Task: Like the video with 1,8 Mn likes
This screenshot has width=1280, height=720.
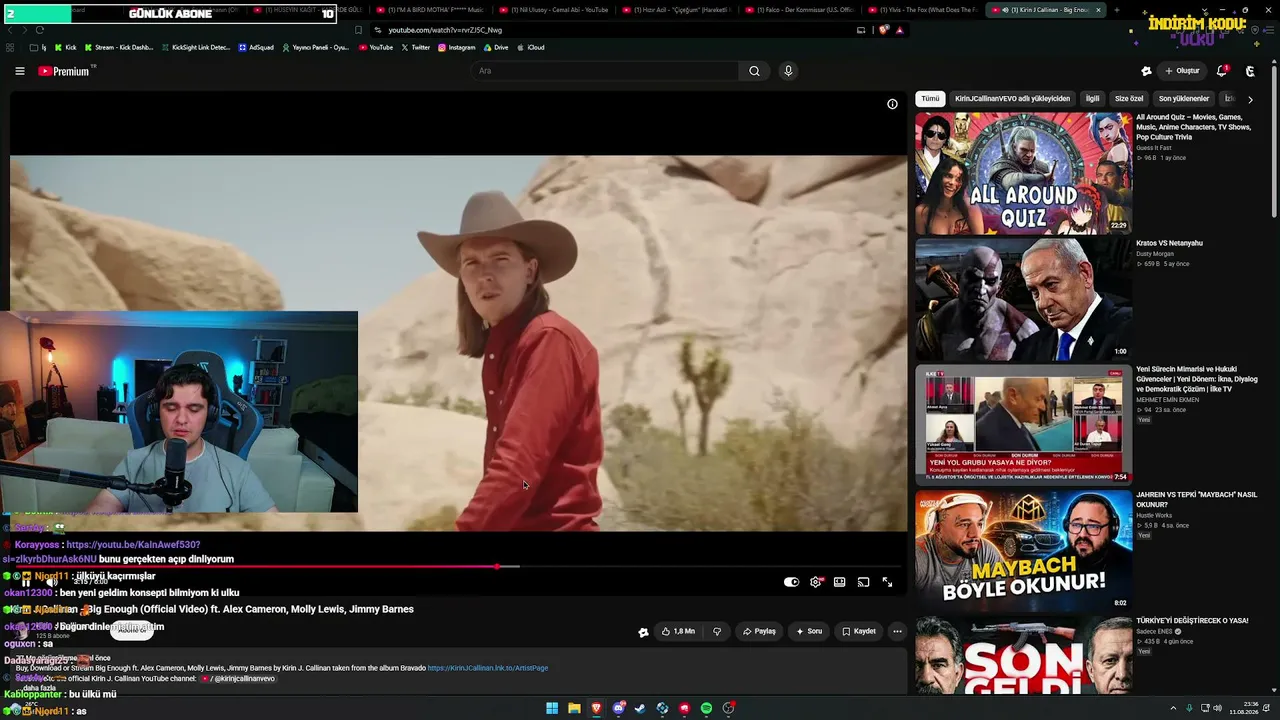Action: [678, 631]
